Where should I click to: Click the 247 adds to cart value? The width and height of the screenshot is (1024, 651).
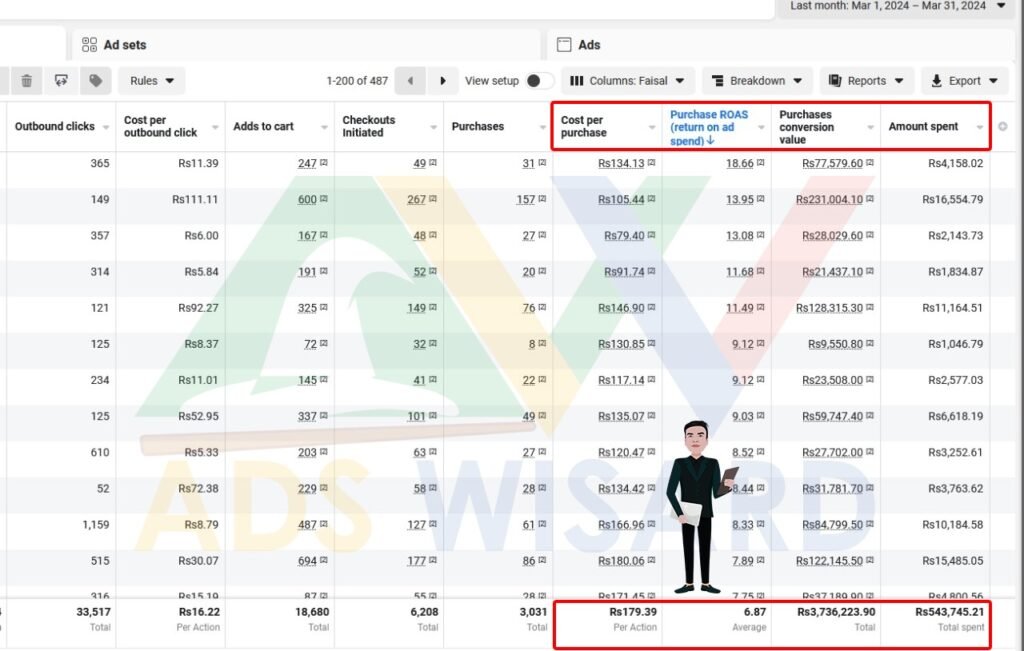pos(307,163)
